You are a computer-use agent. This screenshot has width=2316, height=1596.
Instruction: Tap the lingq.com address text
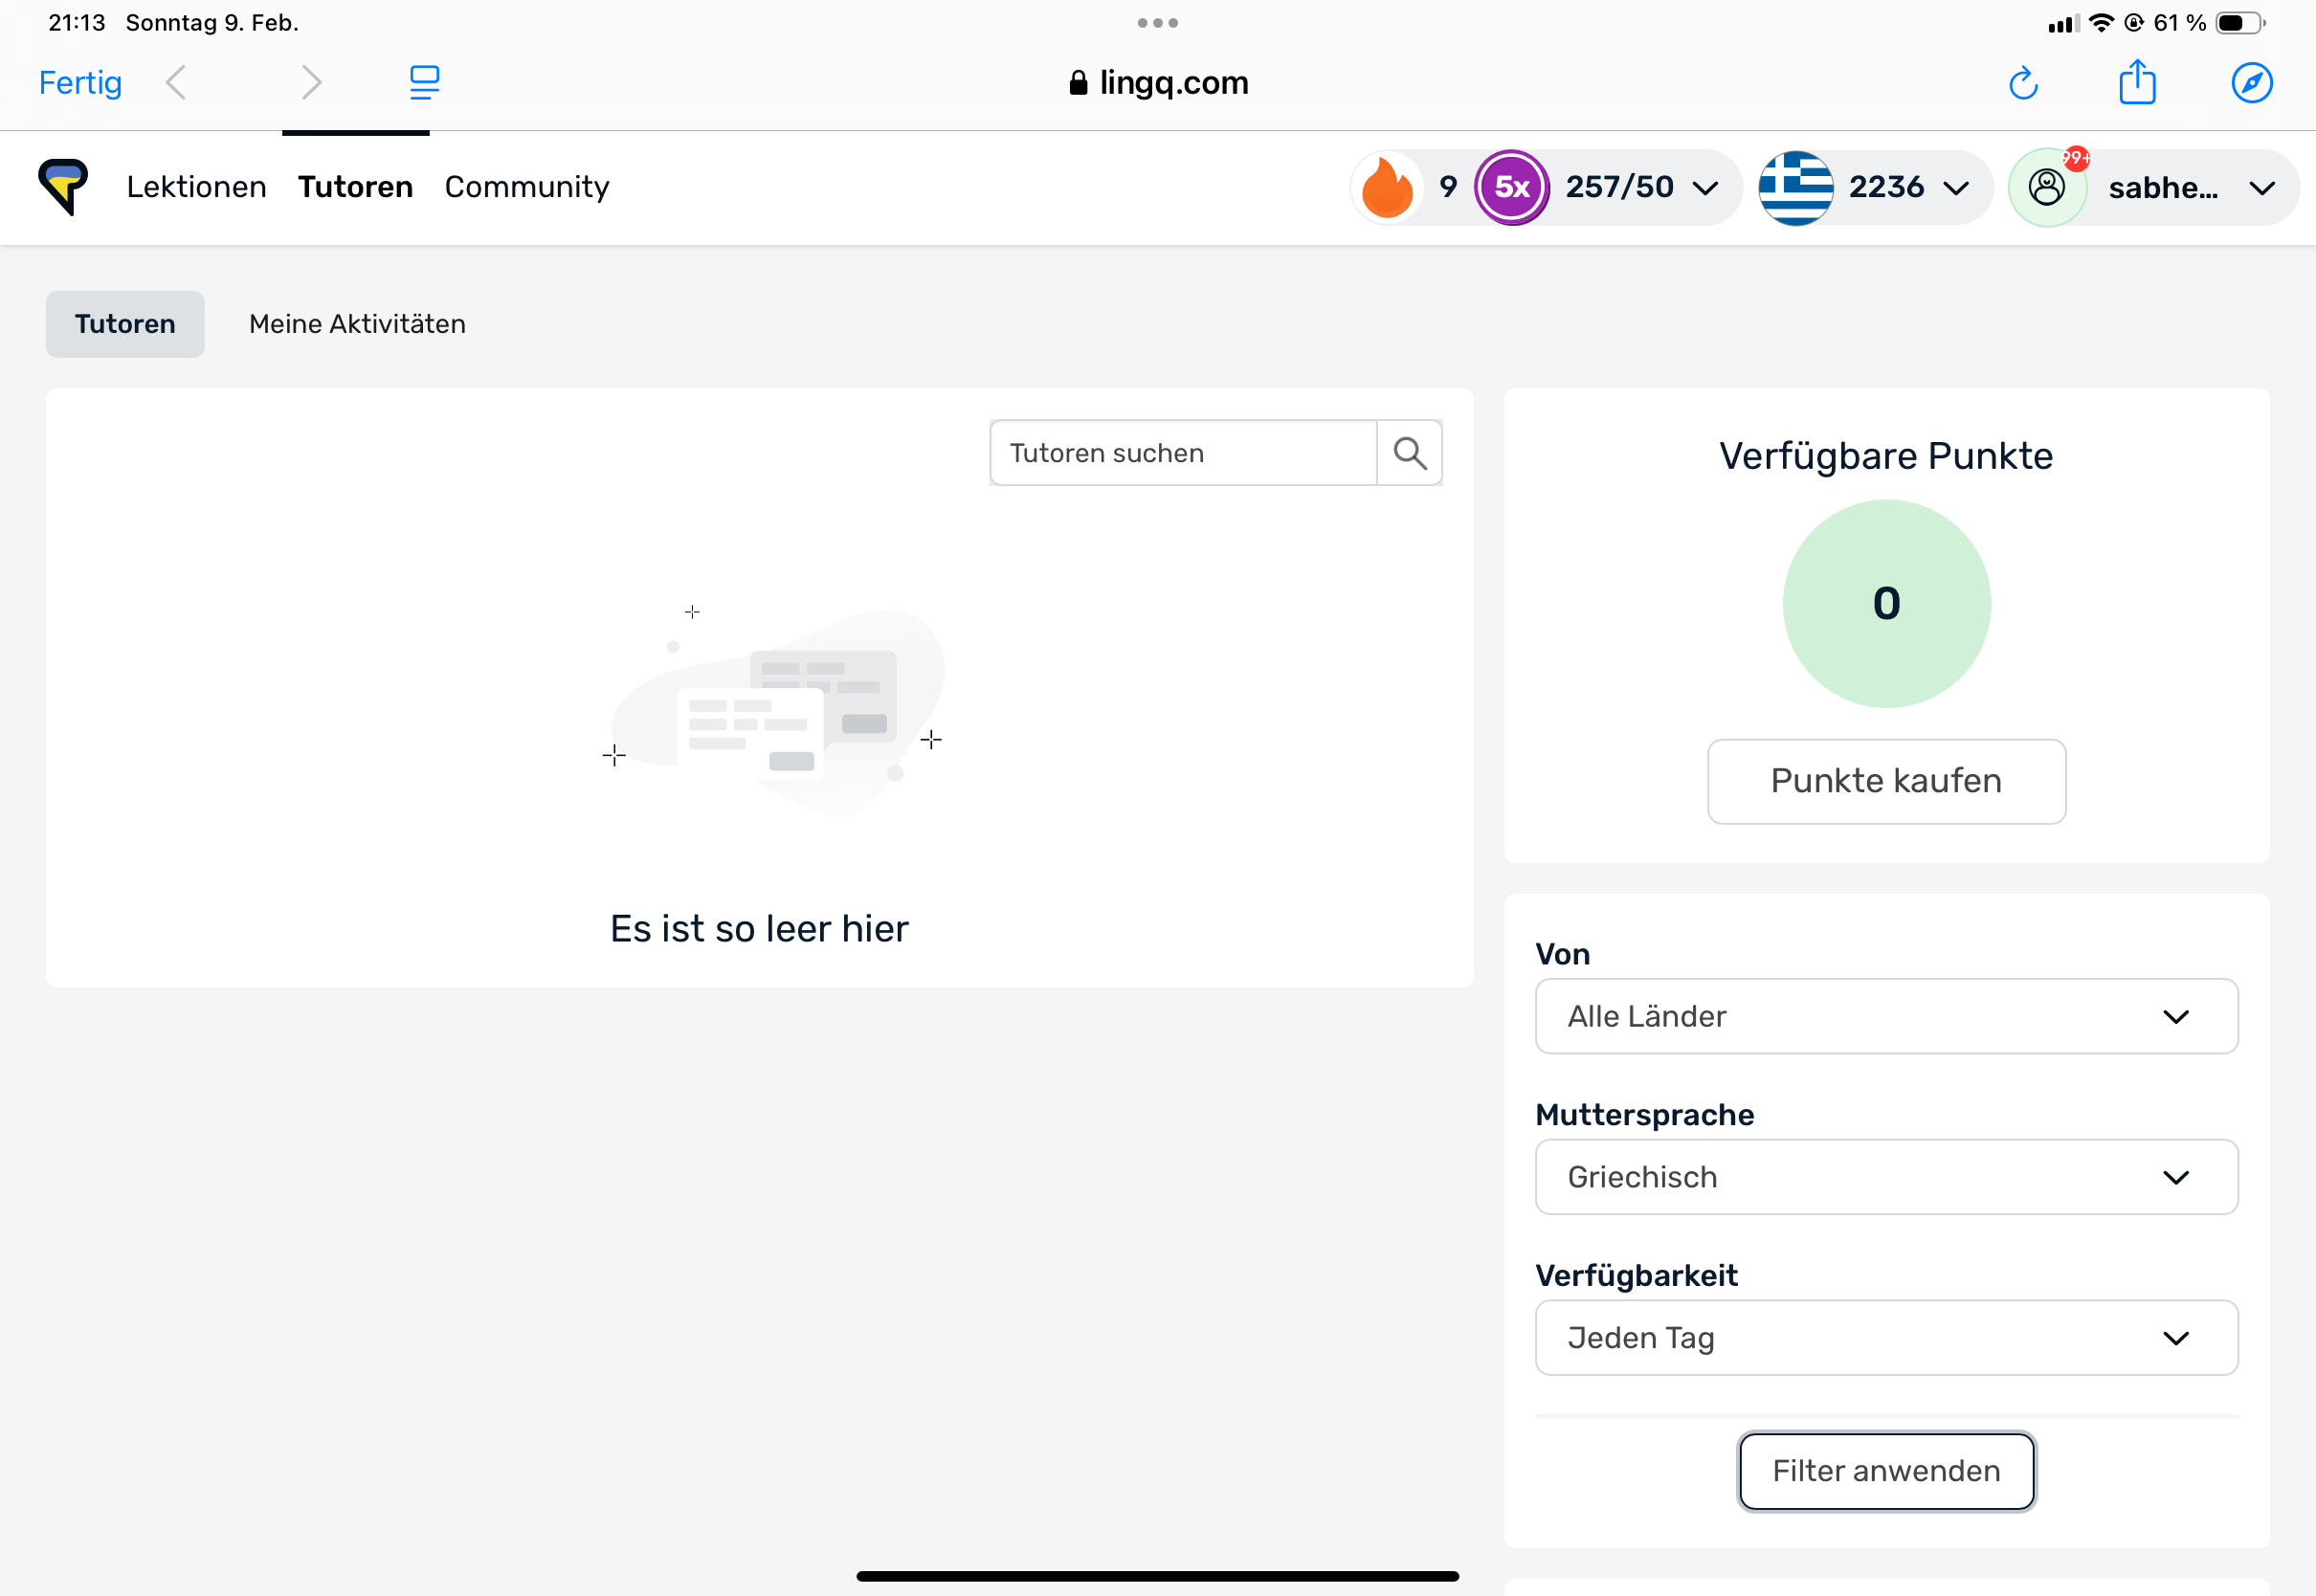point(1174,82)
